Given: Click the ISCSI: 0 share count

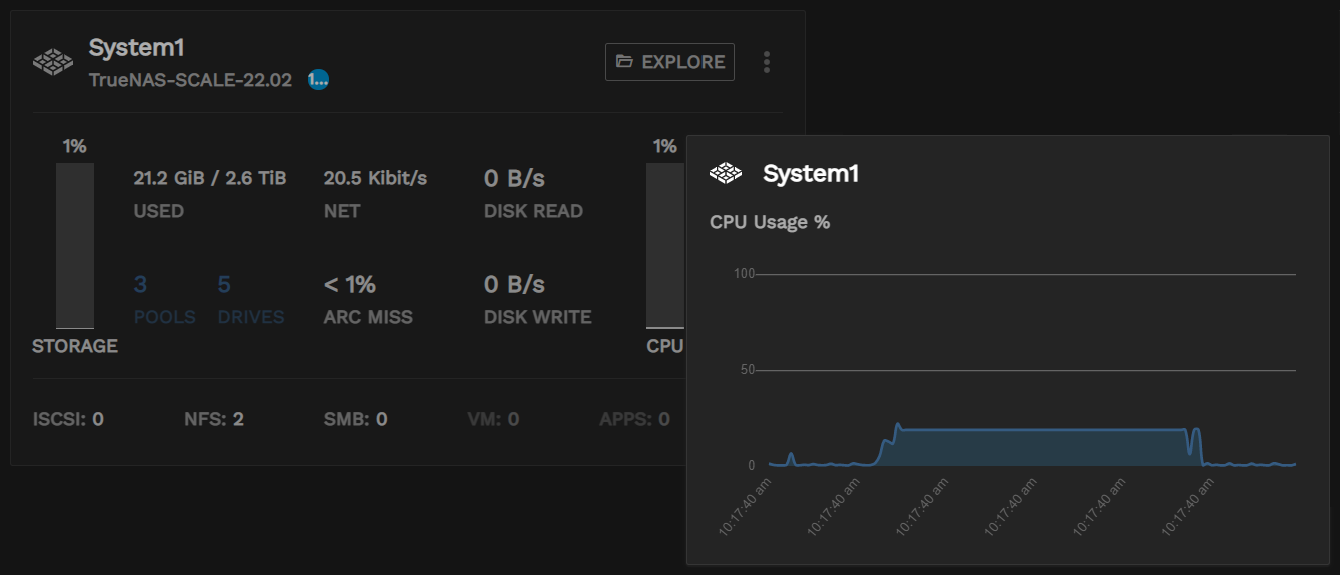Looking at the screenshot, I should pos(68,418).
